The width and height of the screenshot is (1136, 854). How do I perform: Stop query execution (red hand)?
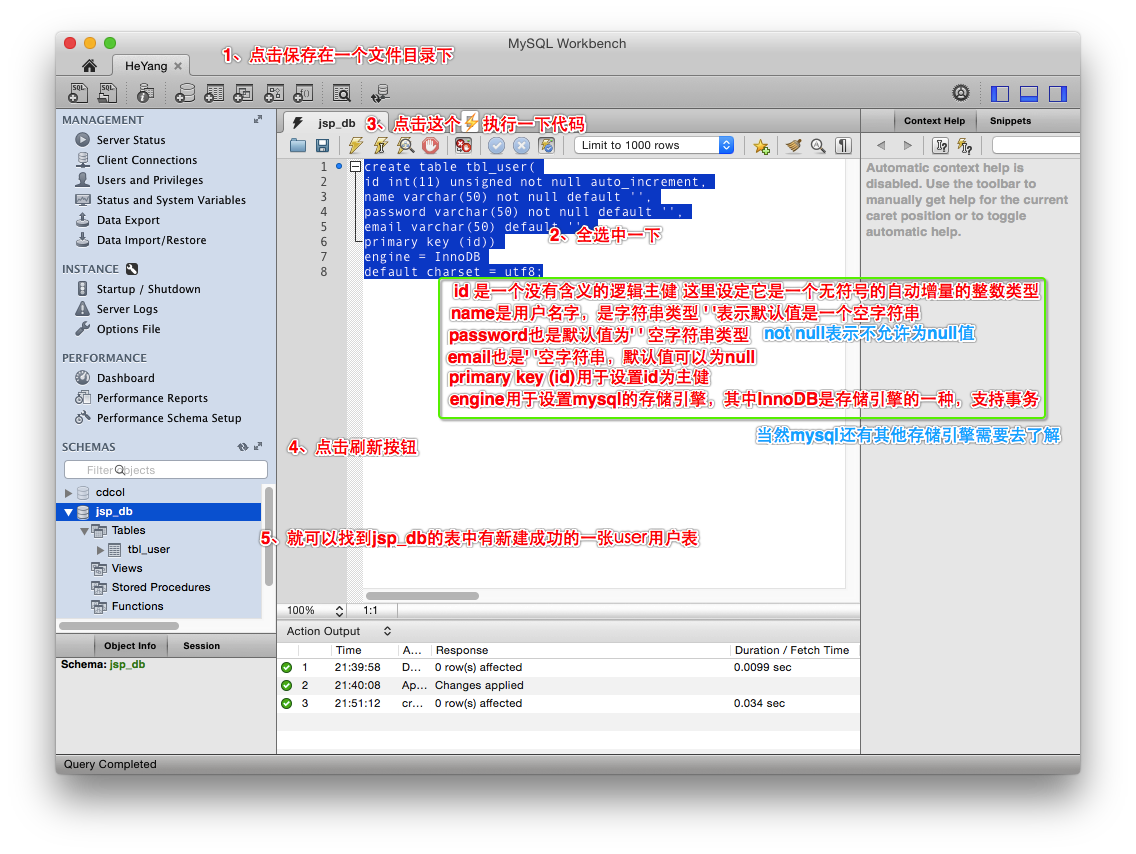point(430,146)
